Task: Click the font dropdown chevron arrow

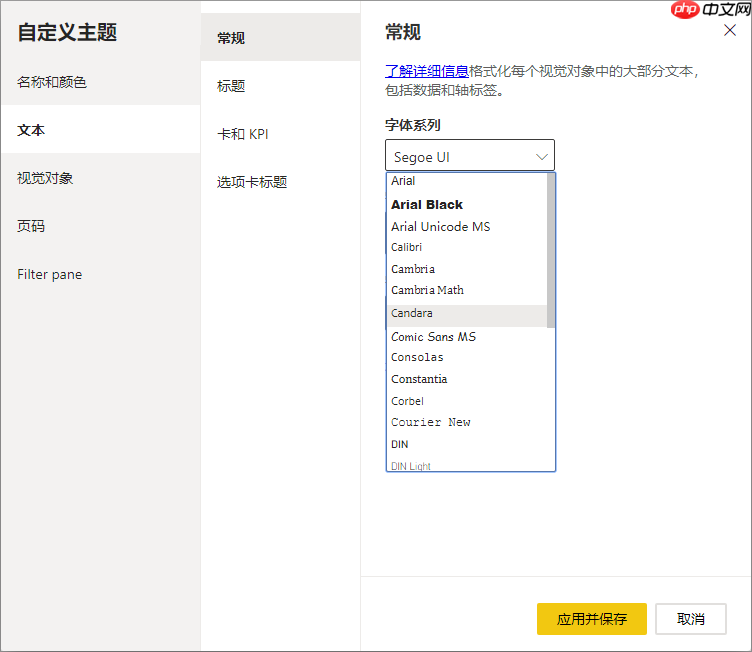Action: click(541, 157)
